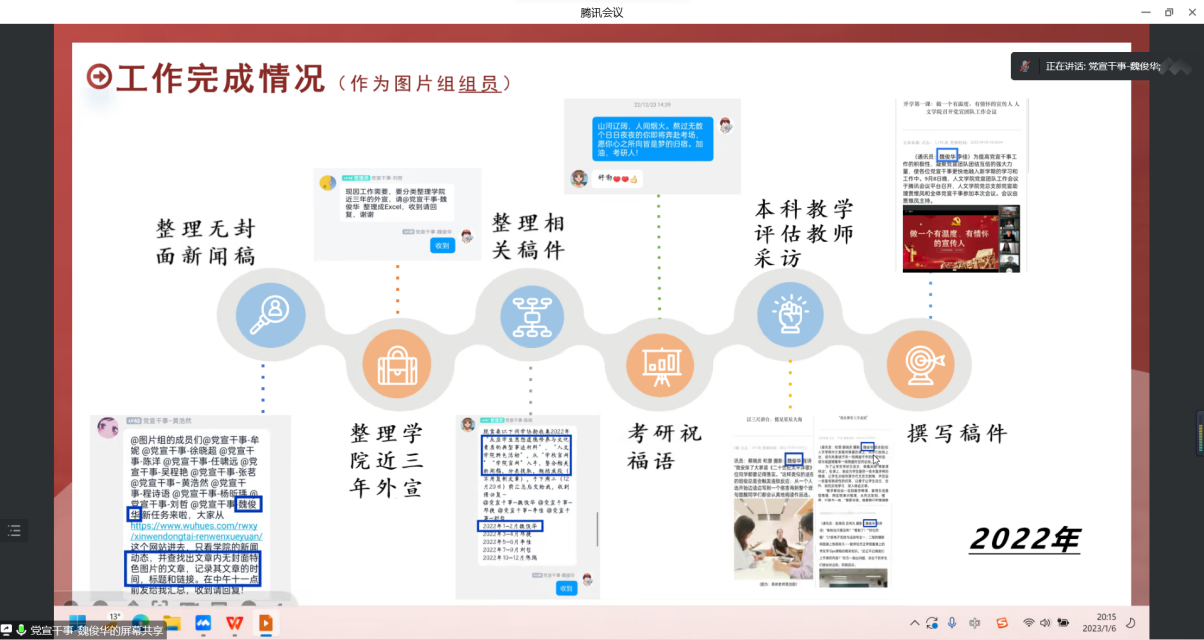The height and width of the screenshot is (640, 1204).
Task: Click the orange presentation chart circle icon
Action: 659,364
